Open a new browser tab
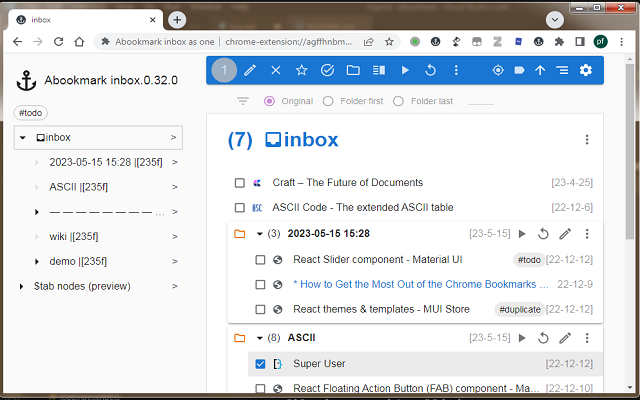The width and height of the screenshot is (640, 400). click(177, 20)
